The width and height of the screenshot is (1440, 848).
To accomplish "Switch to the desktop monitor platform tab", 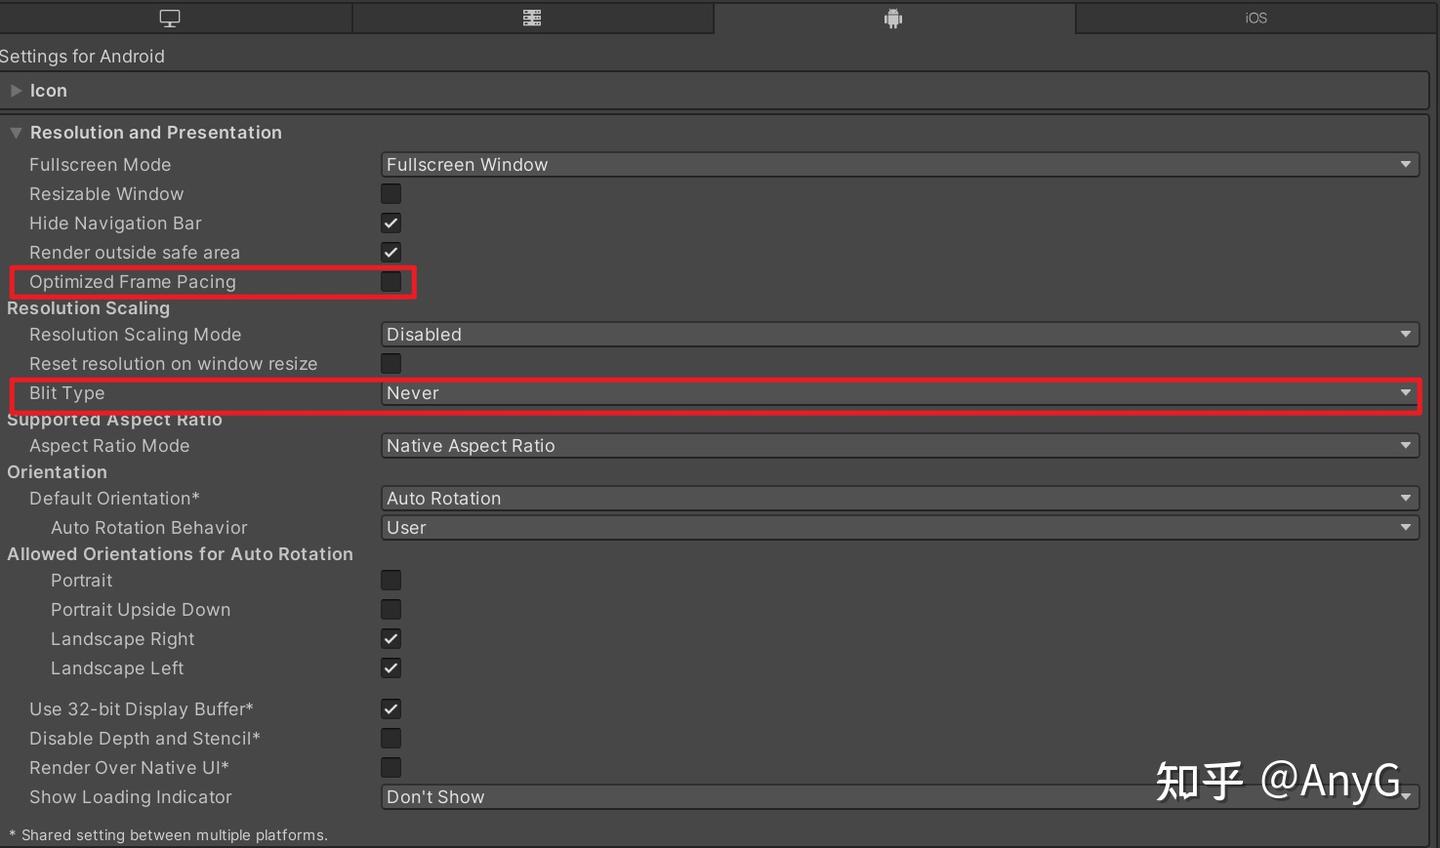I will (170, 18).
